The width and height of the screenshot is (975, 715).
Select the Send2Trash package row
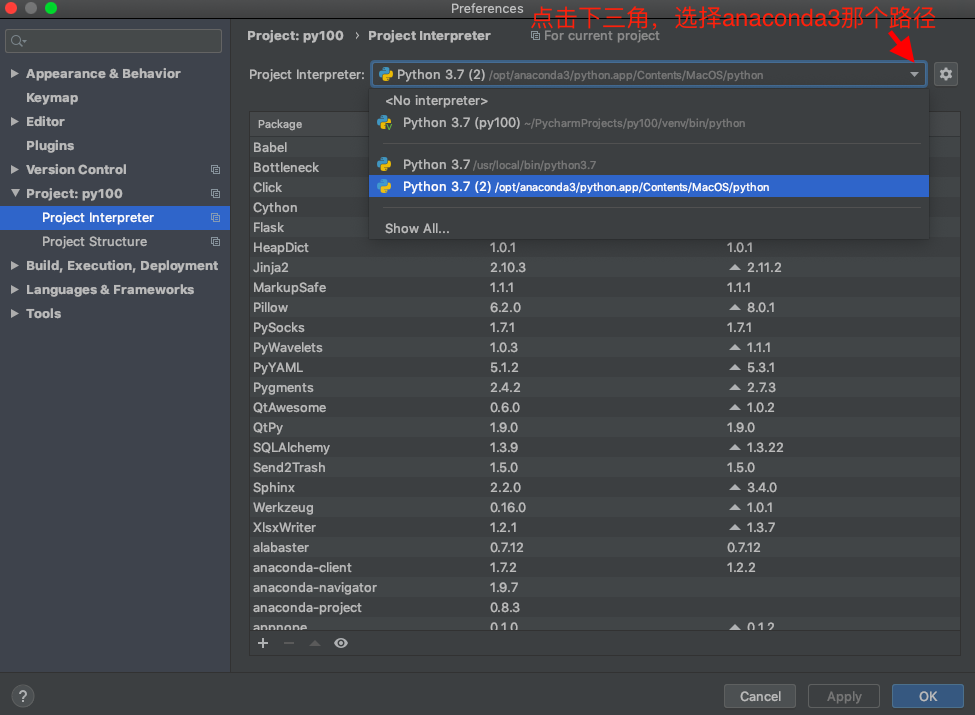point(604,468)
